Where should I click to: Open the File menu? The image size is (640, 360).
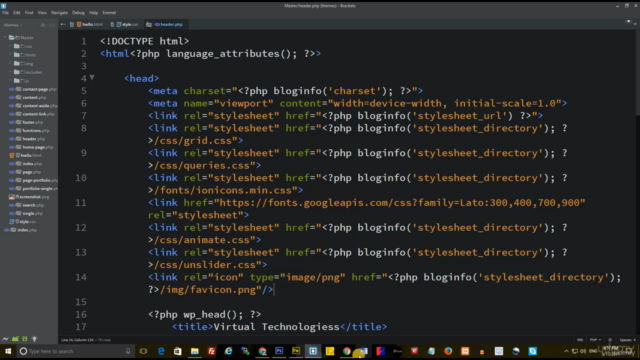pos(5,13)
